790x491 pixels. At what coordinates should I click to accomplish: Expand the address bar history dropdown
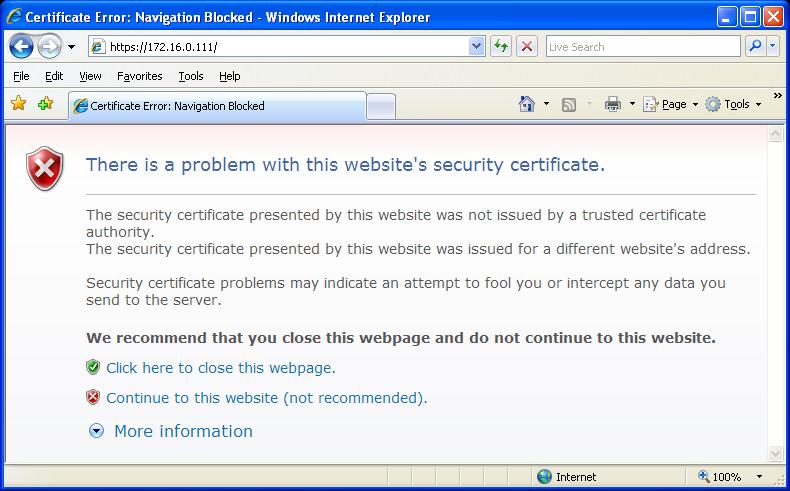click(476, 47)
